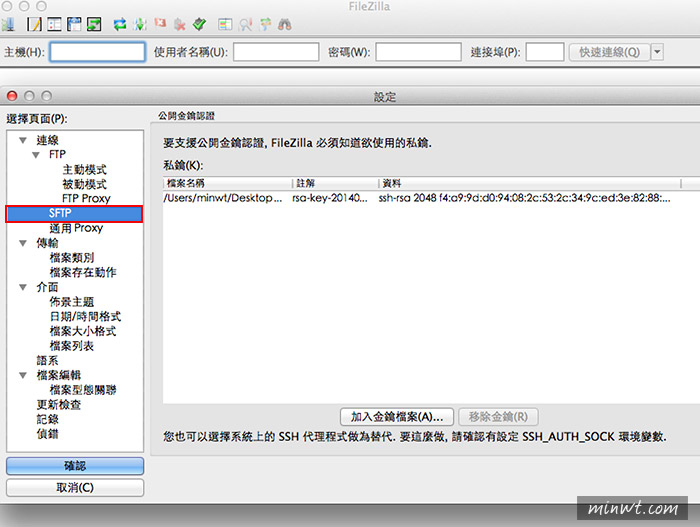Select 偵錯 settings page
700x527 pixels.
(47, 434)
